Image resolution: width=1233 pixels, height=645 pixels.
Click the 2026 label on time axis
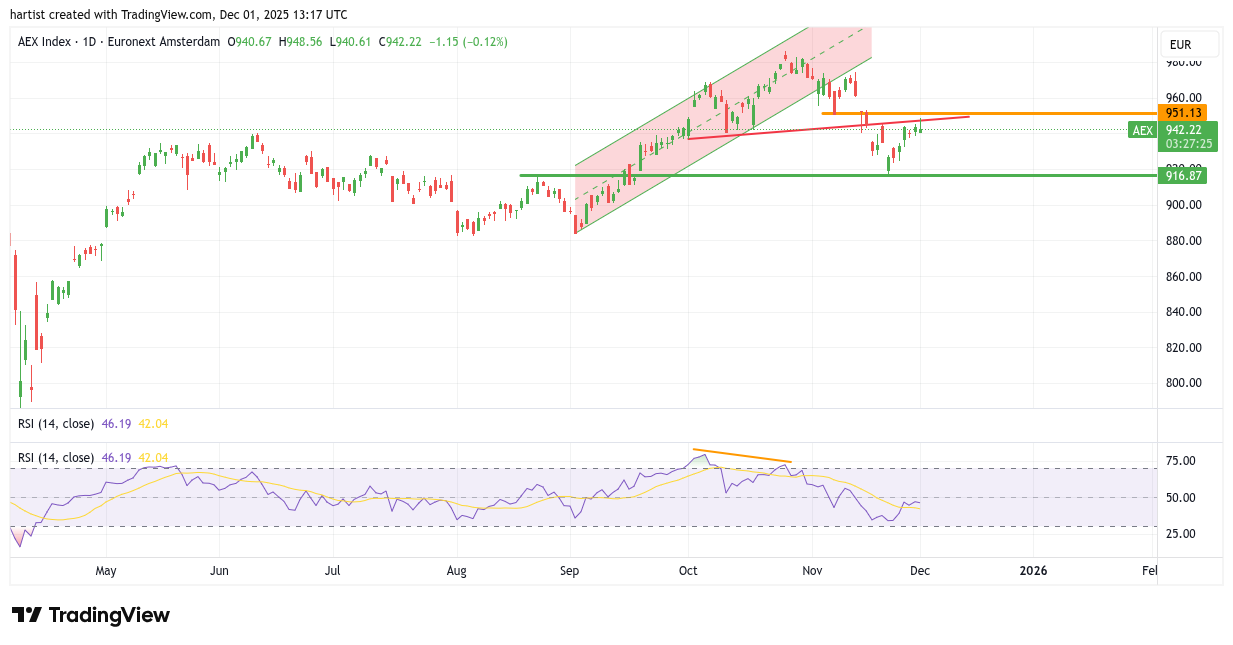tap(1033, 571)
